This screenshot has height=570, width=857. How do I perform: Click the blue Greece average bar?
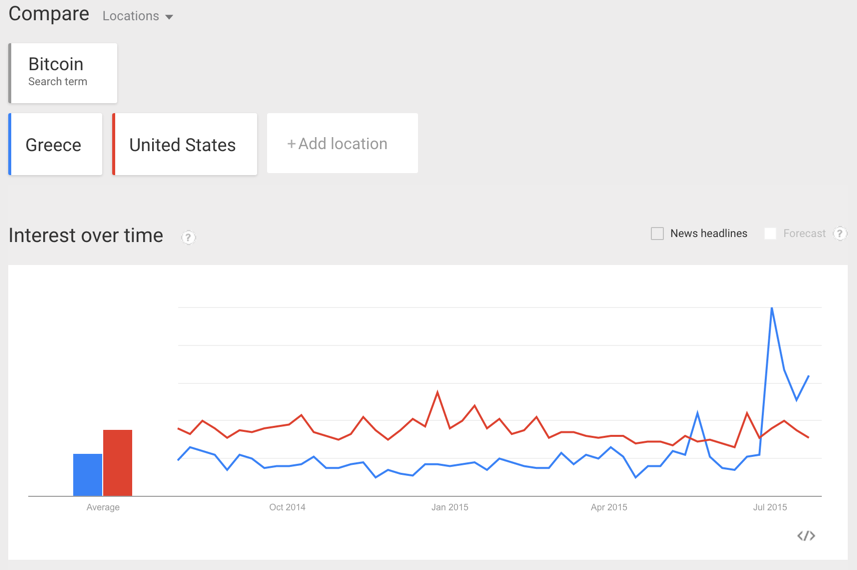(x=87, y=475)
